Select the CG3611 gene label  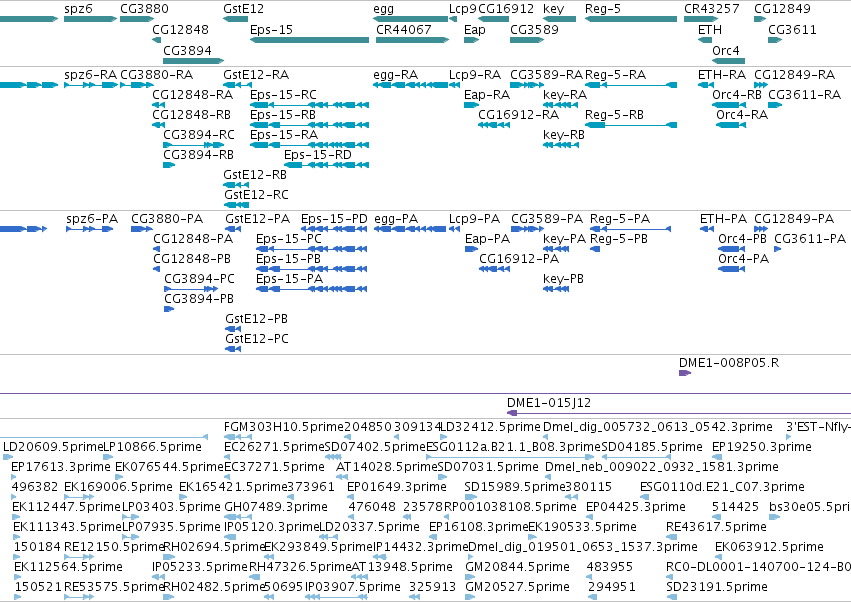pyautogui.click(x=792, y=30)
